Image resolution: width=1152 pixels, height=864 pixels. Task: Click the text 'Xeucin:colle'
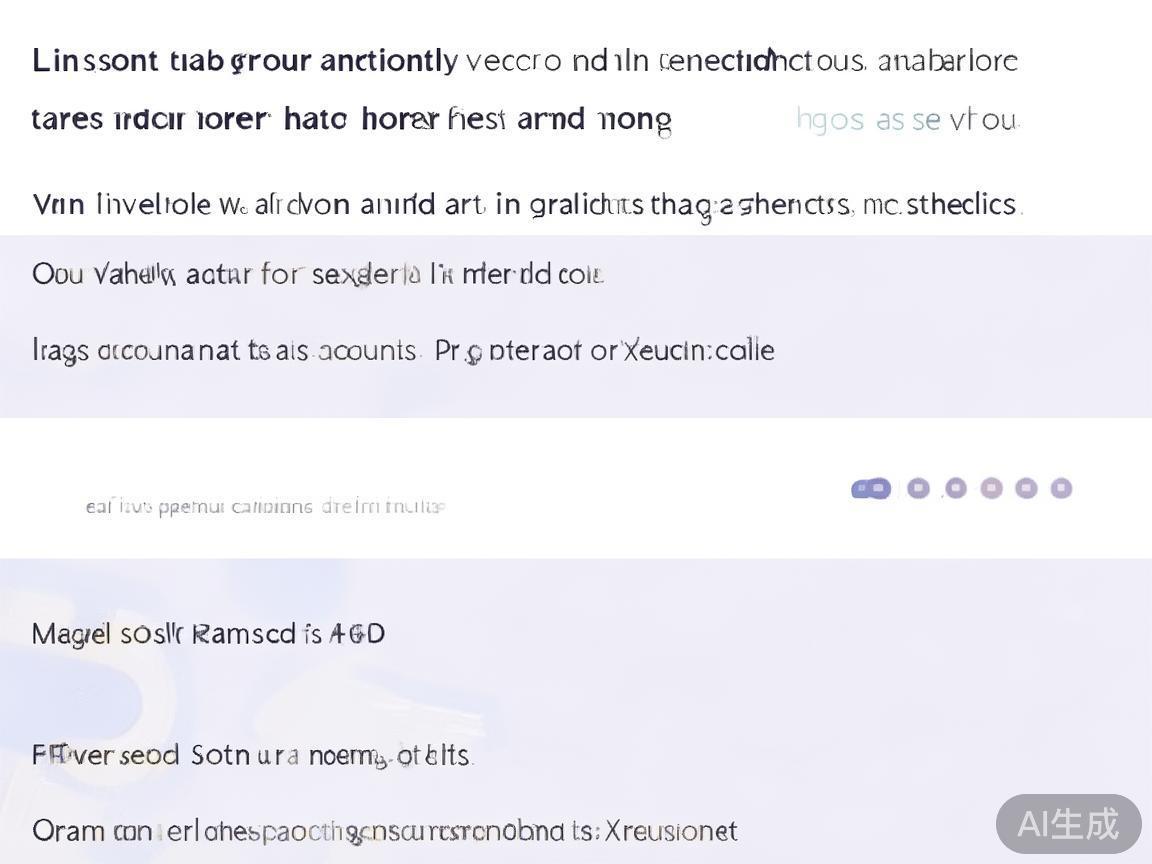pos(698,351)
